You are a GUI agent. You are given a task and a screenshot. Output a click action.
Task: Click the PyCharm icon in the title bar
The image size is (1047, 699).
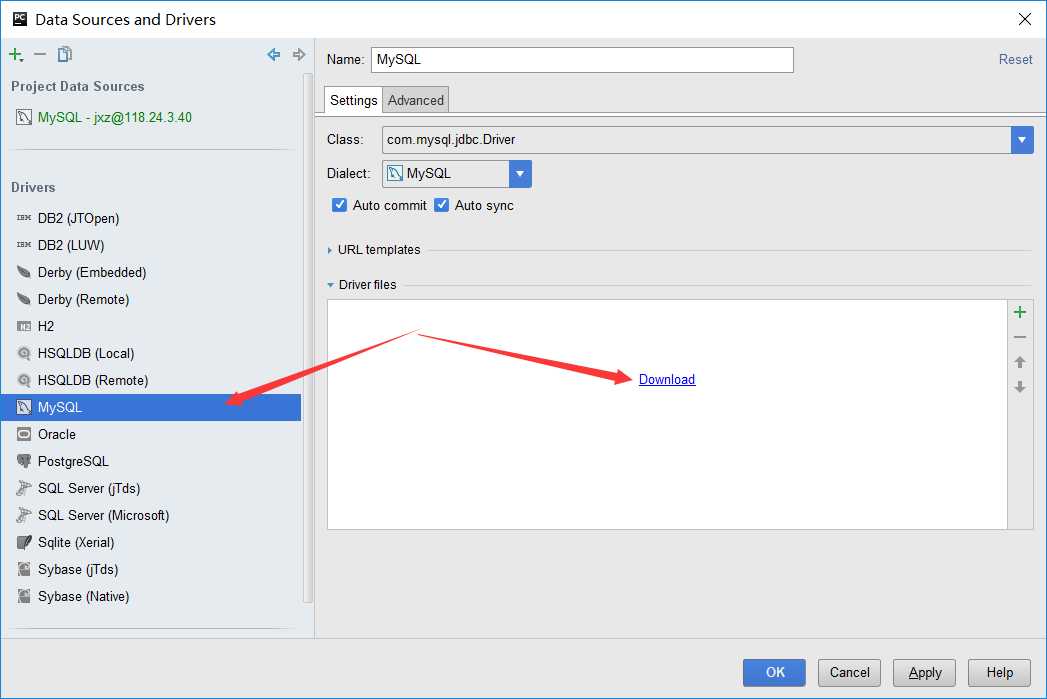click(20, 19)
